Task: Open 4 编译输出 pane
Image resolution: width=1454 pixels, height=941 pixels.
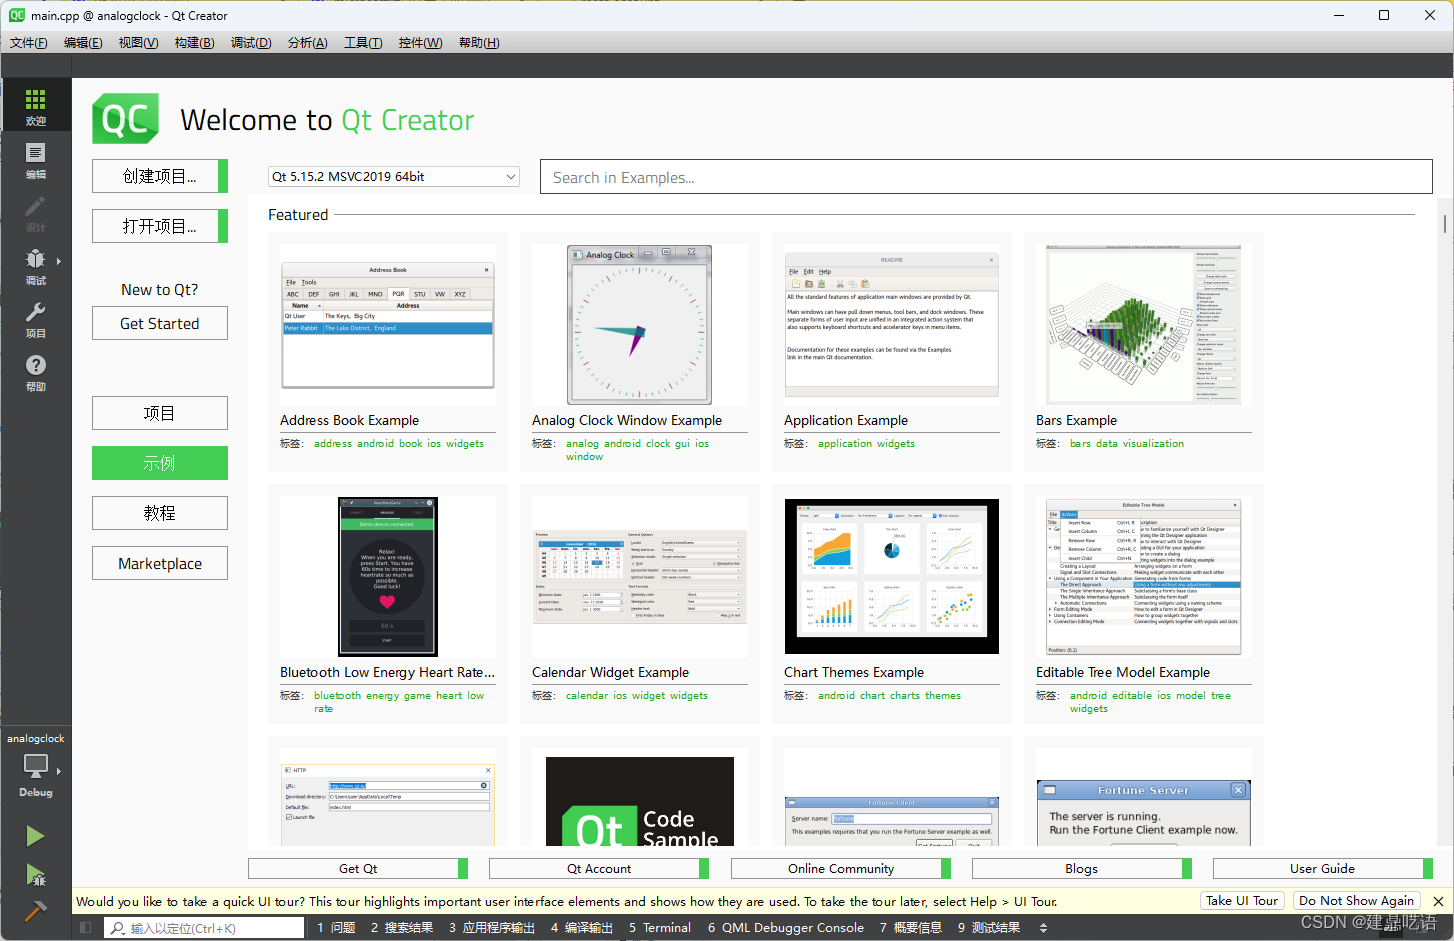Action: (x=582, y=928)
